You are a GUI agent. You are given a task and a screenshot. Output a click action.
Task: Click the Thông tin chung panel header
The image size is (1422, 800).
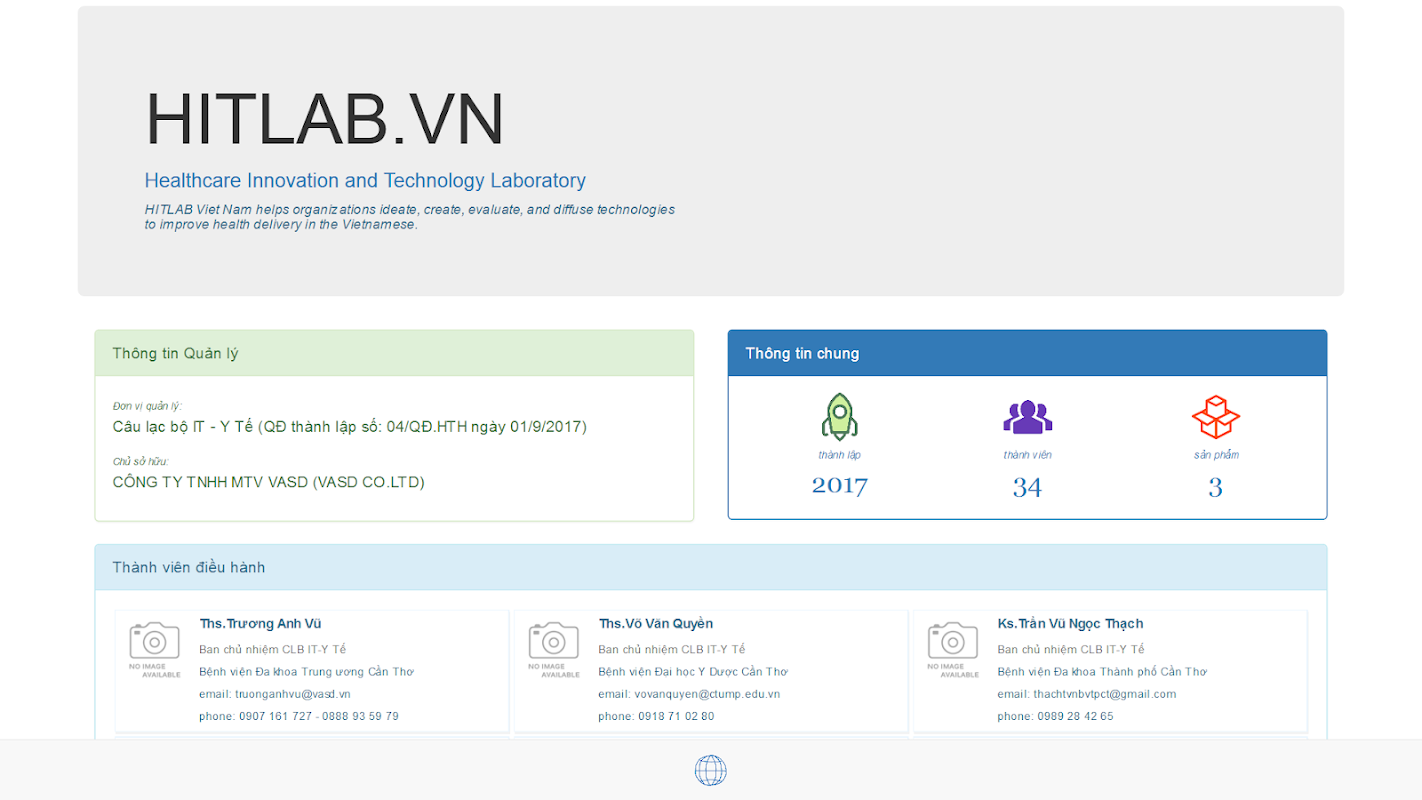coord(1027,353)
